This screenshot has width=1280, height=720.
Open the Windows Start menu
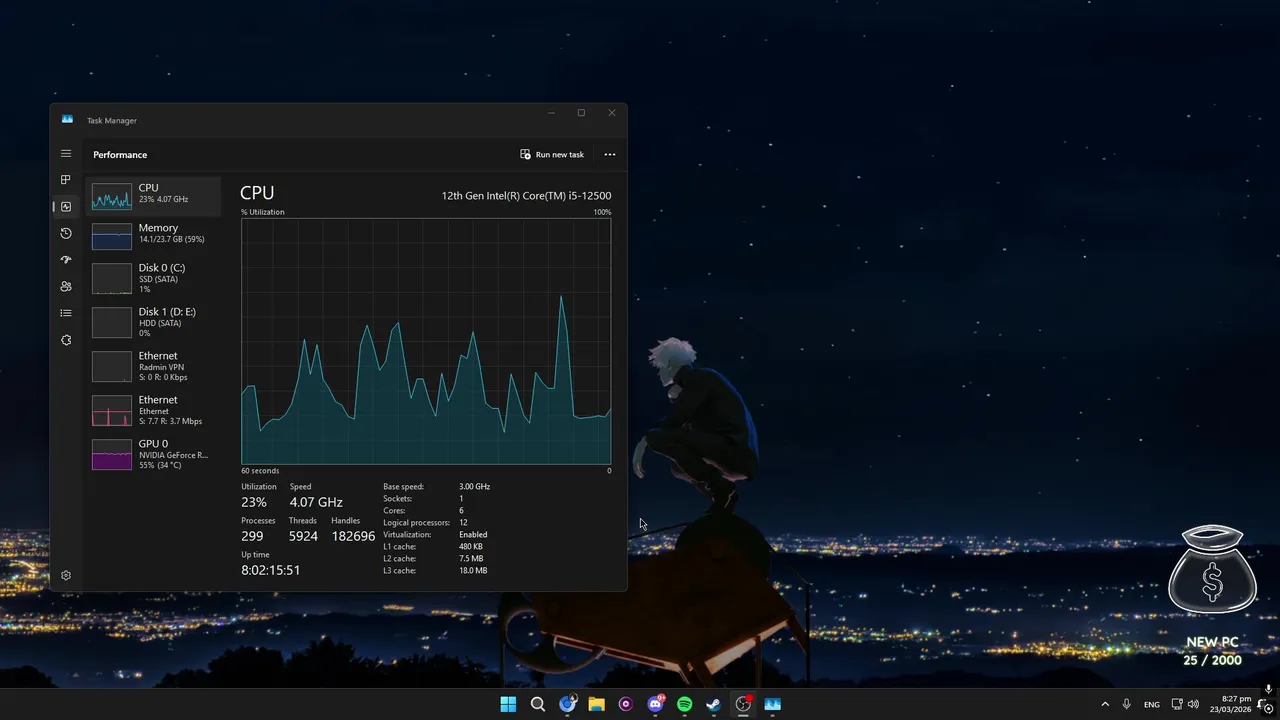508,704
